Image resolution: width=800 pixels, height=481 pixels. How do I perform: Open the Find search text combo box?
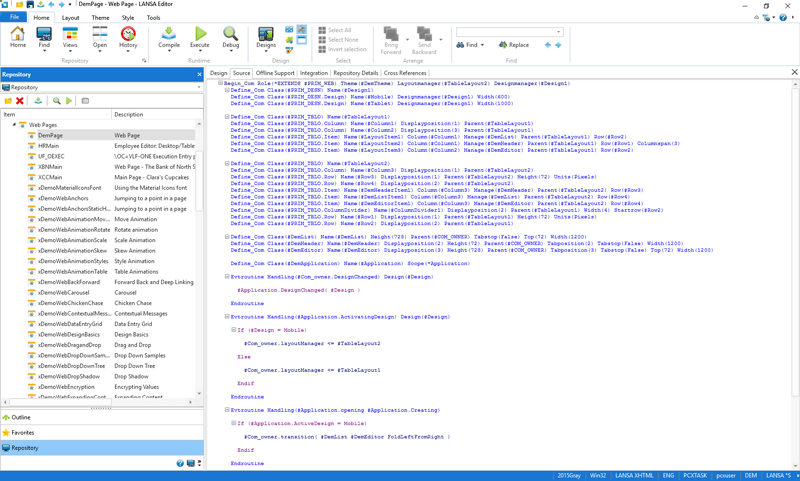tap(508, 32)
